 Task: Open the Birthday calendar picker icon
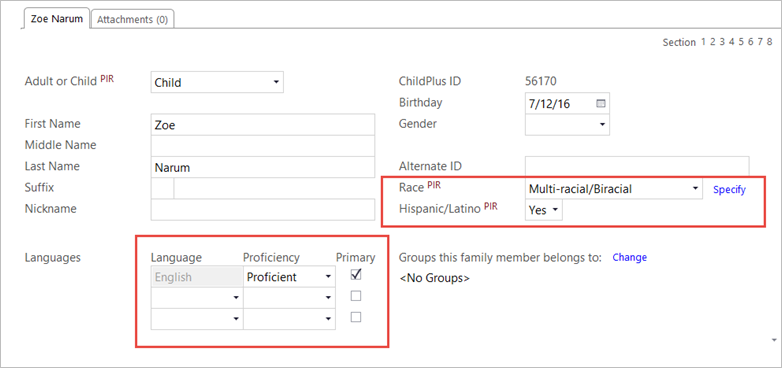click(x=600, y=104)
